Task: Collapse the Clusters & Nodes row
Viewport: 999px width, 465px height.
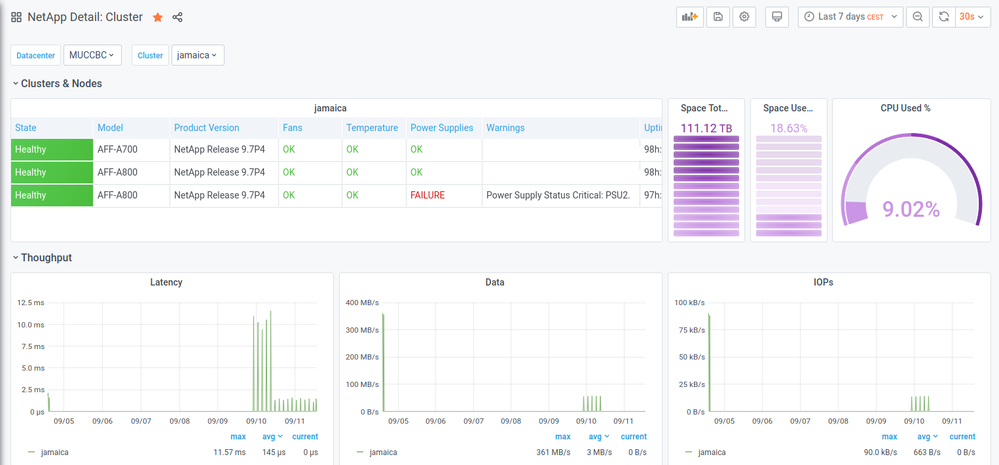Action: pyautogui.click(x=61, y=84)
